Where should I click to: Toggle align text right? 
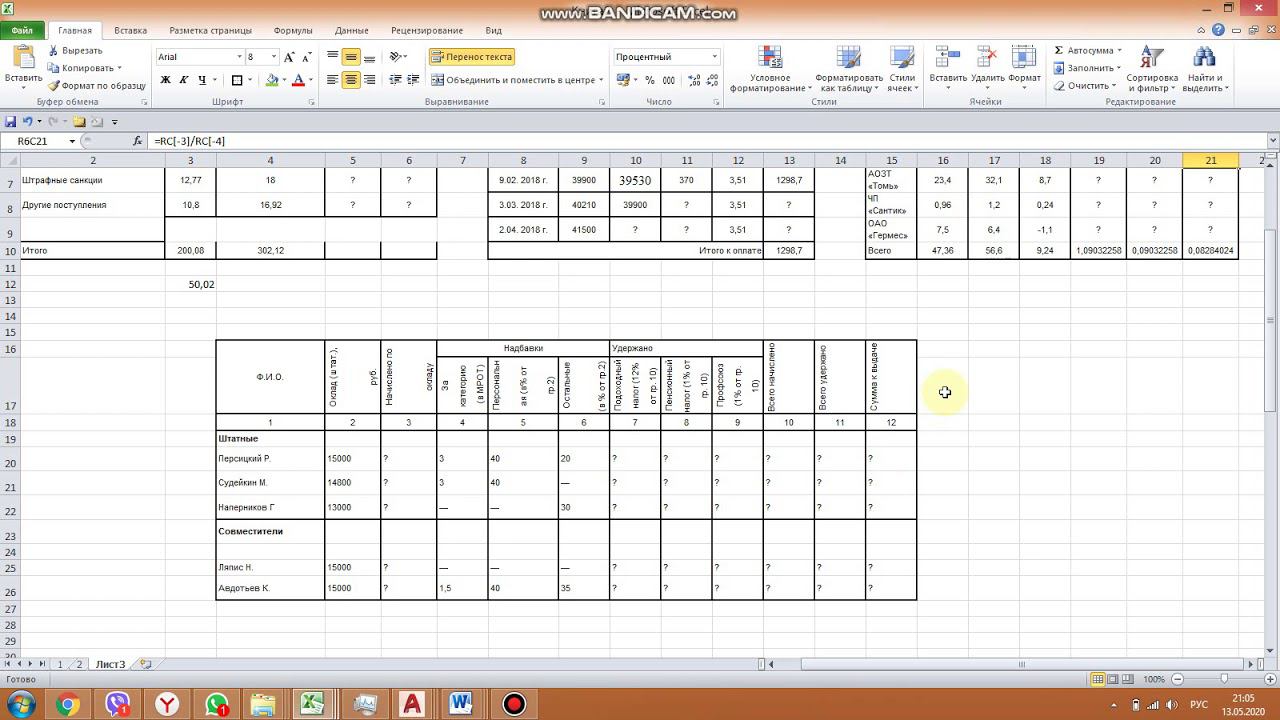pyautogui.click(x=369, y=80)
